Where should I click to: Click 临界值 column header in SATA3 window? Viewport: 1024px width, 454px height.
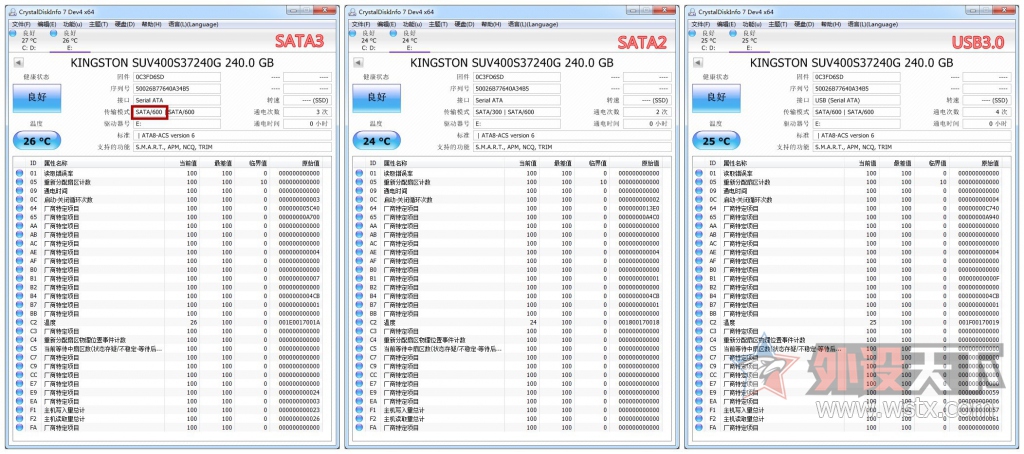[x=257, y=163]
